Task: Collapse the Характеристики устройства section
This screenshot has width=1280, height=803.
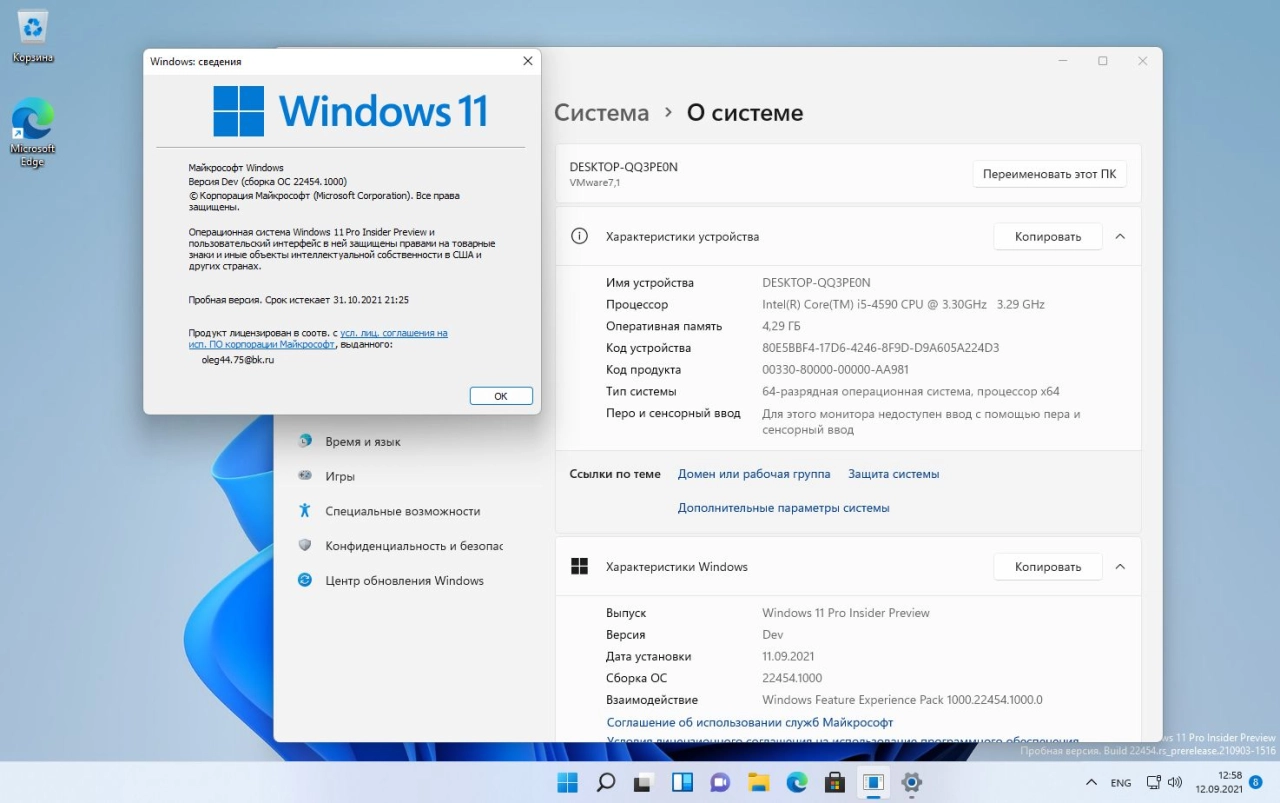Action: (x=1120, y=237)
